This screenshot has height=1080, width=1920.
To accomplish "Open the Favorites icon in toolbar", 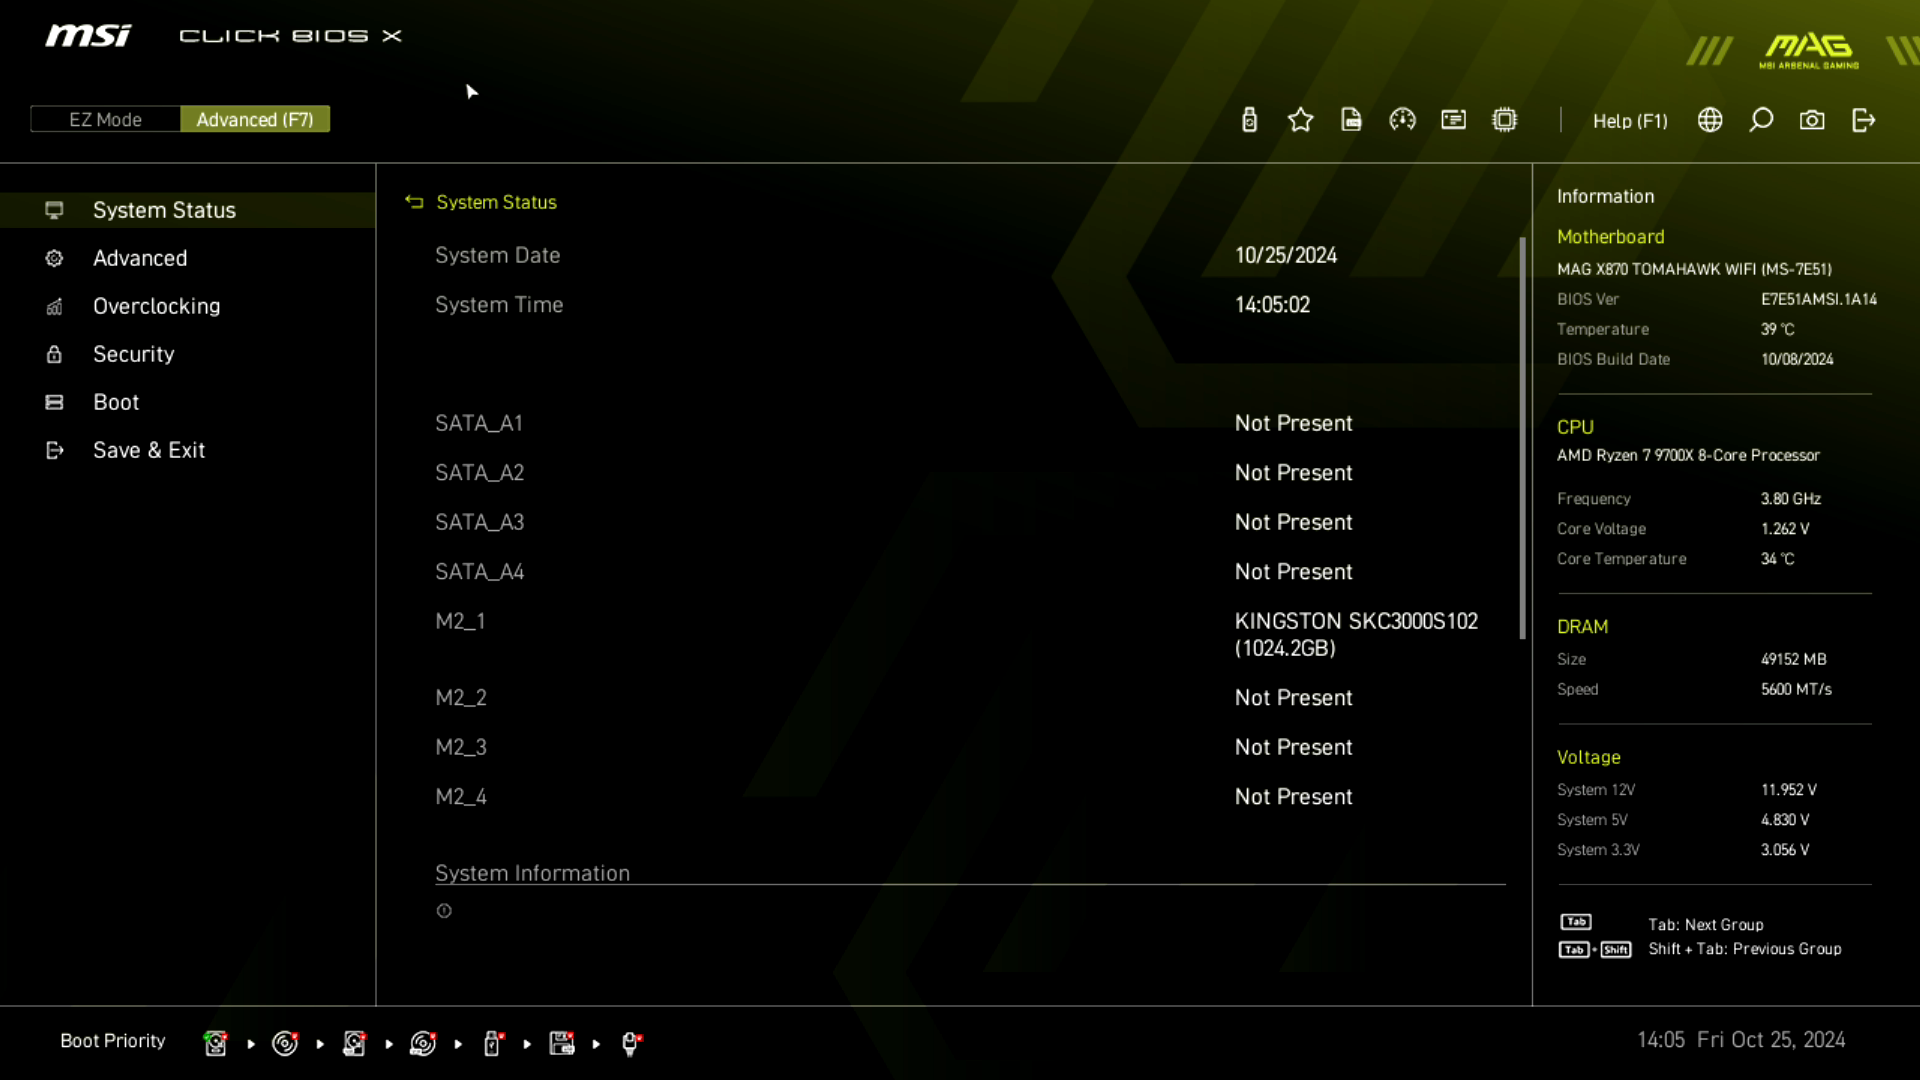I will [1299, 119].
